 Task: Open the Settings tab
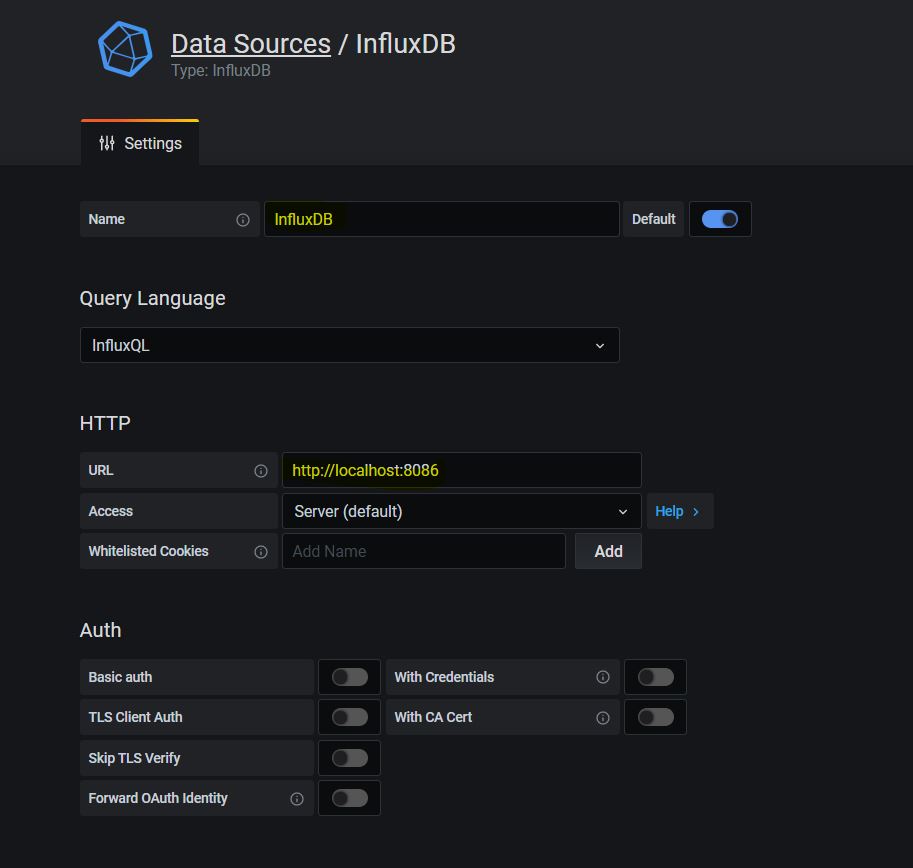(140, 143)
